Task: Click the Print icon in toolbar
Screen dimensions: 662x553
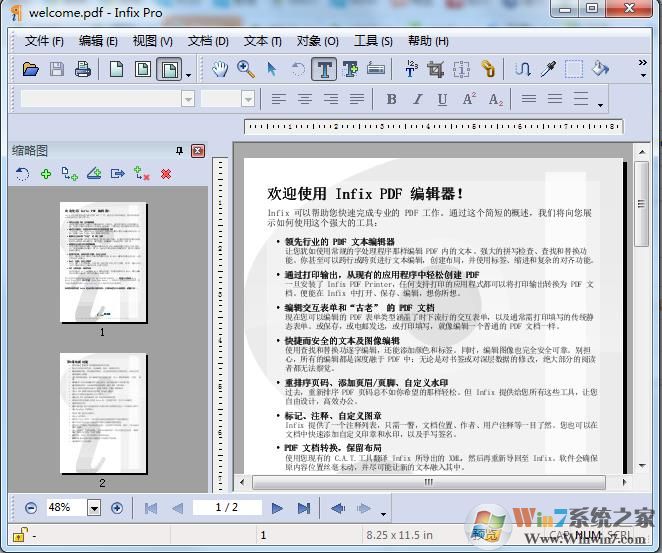Action: click(x=82, y=69)
